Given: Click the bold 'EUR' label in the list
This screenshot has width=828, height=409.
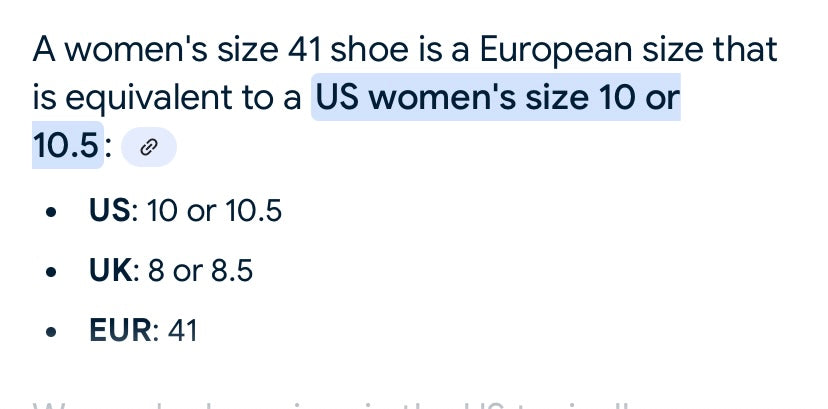Looking at the screenshot, I should [x=120, y=330].
